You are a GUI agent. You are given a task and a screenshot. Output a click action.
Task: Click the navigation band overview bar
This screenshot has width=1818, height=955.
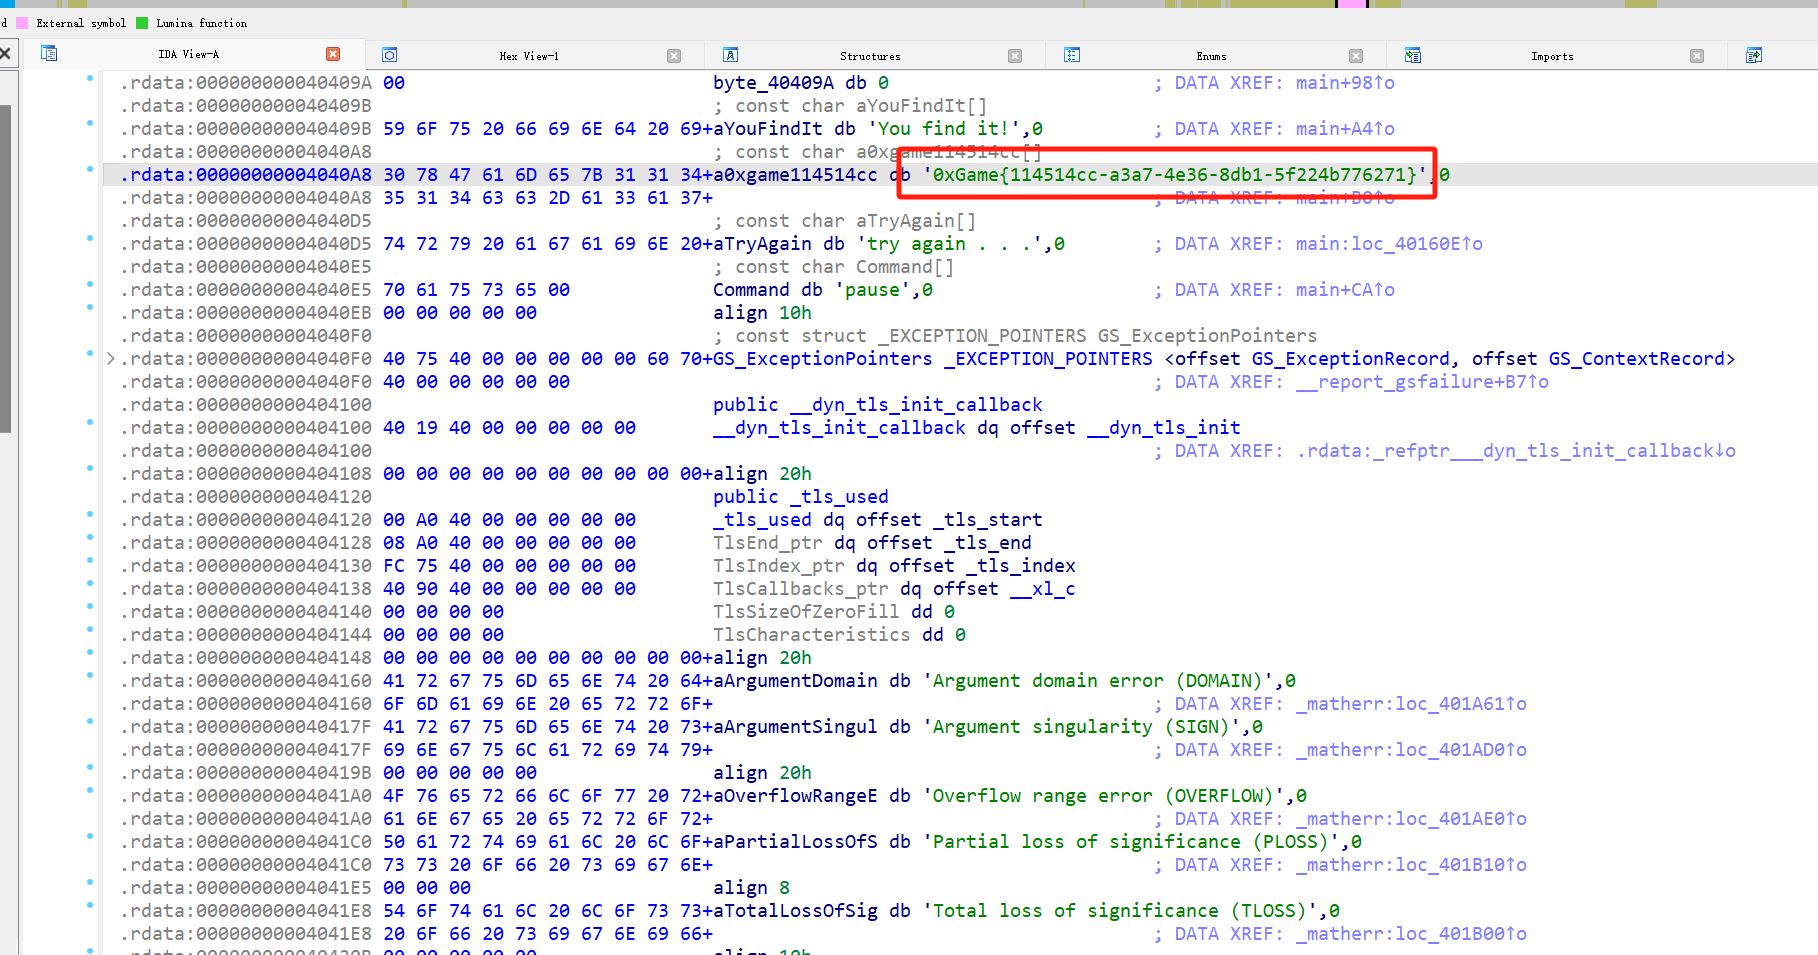click(x=909, y=4)
